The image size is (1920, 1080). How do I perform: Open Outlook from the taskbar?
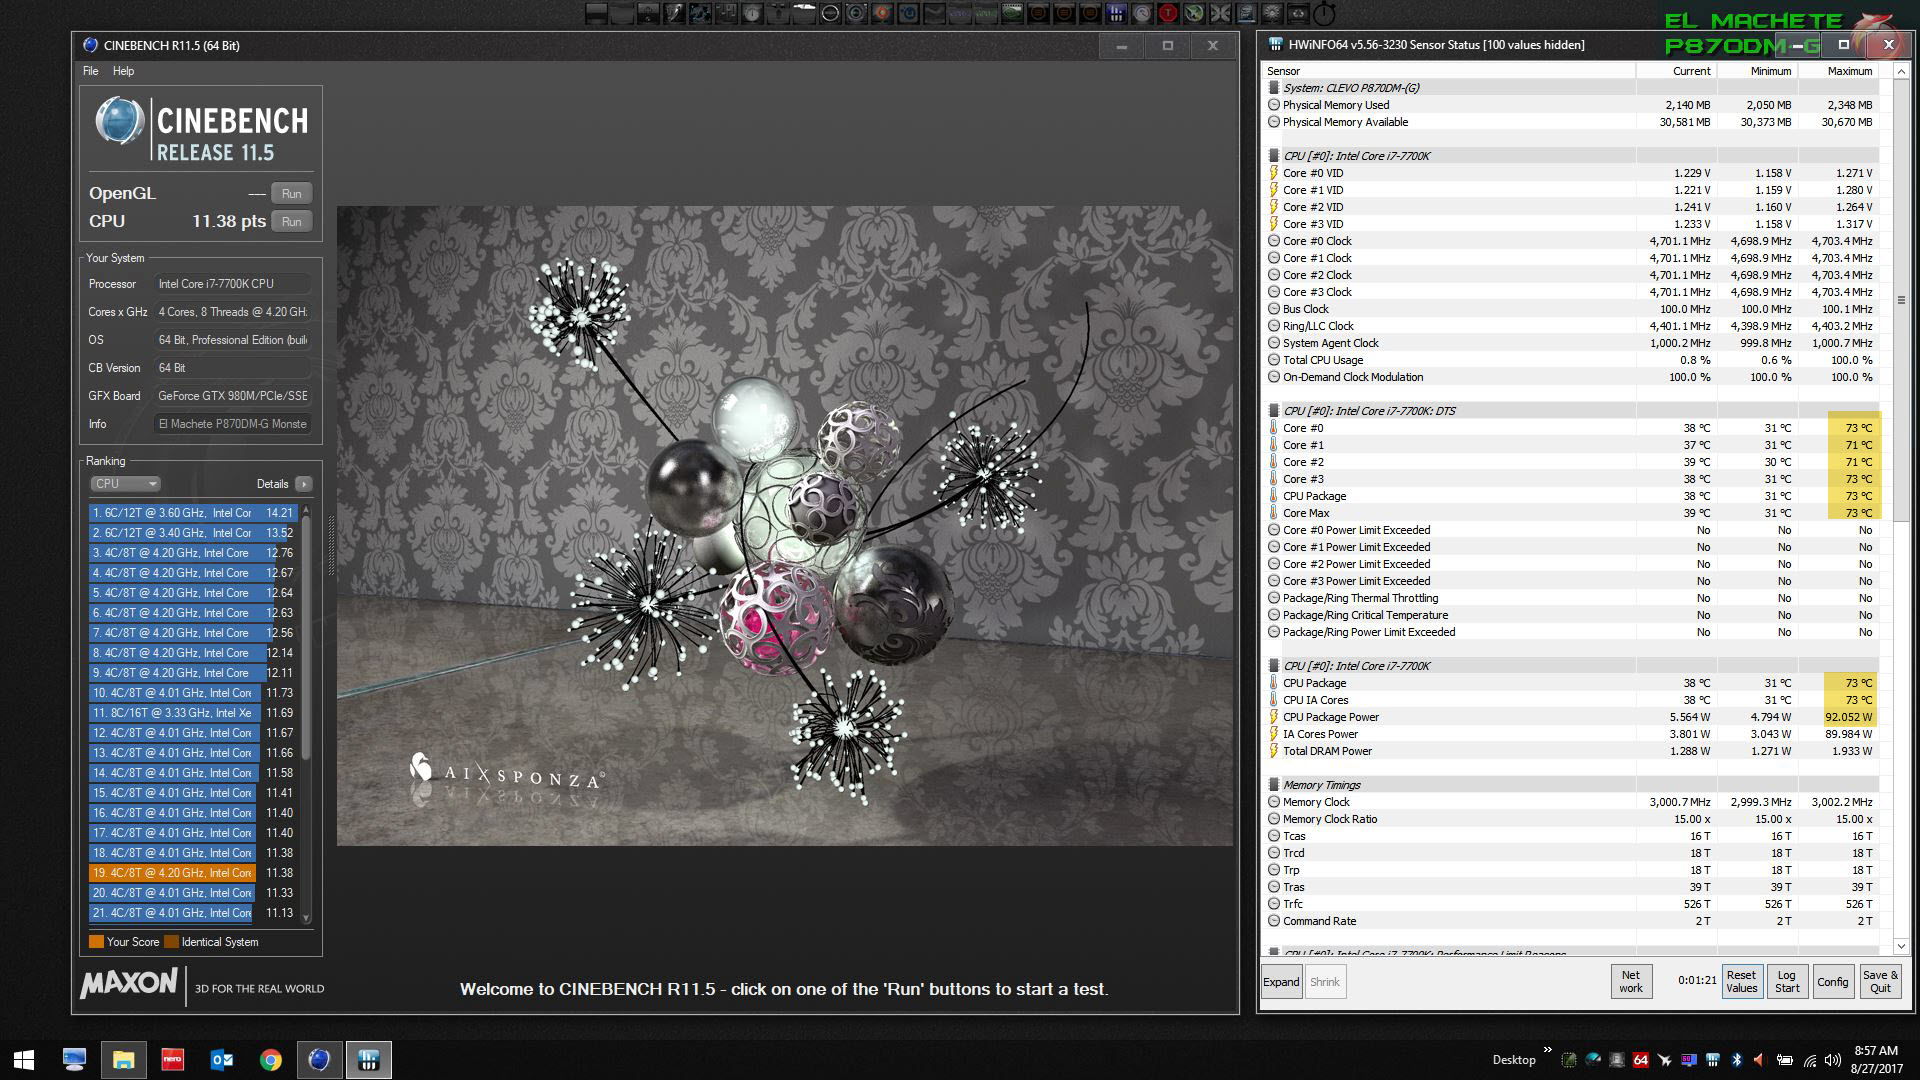coord(221,1060)
